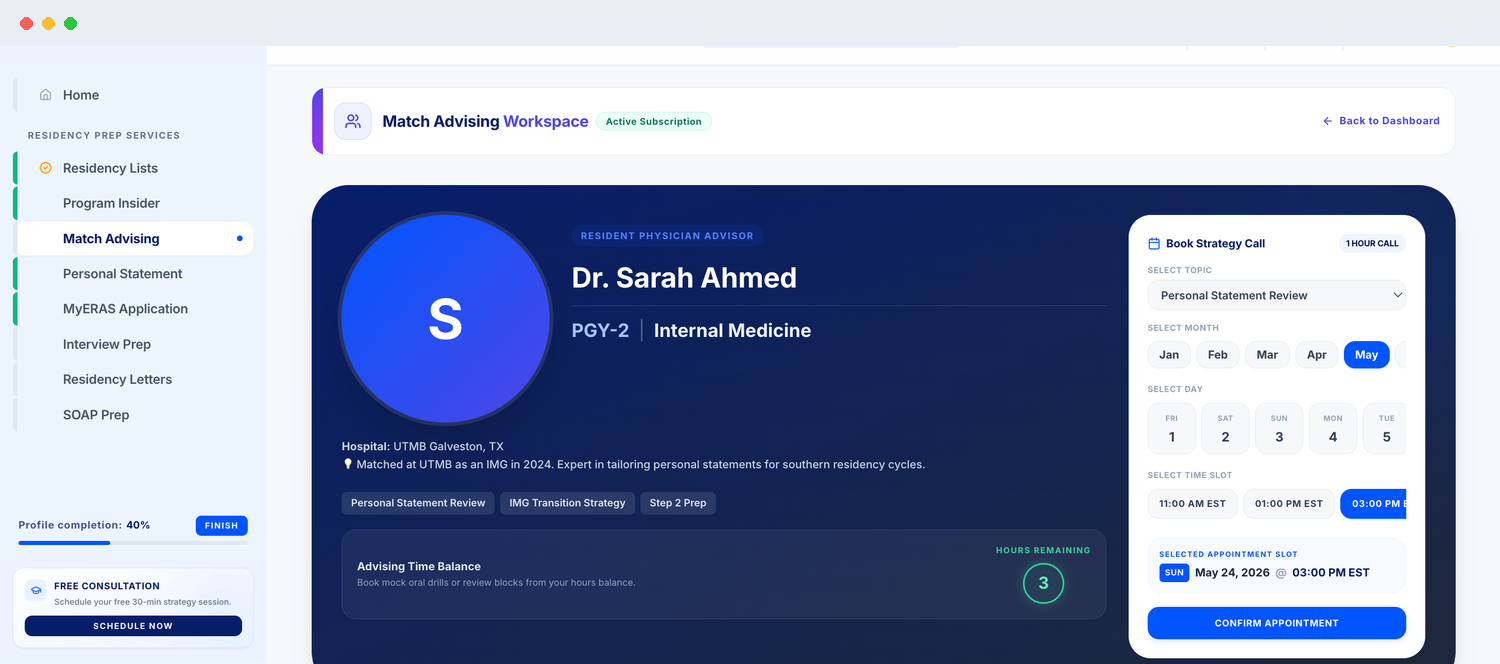The image size is (1500, 664).
Task: Click the PGY-2 label
Action: (600, 330)
